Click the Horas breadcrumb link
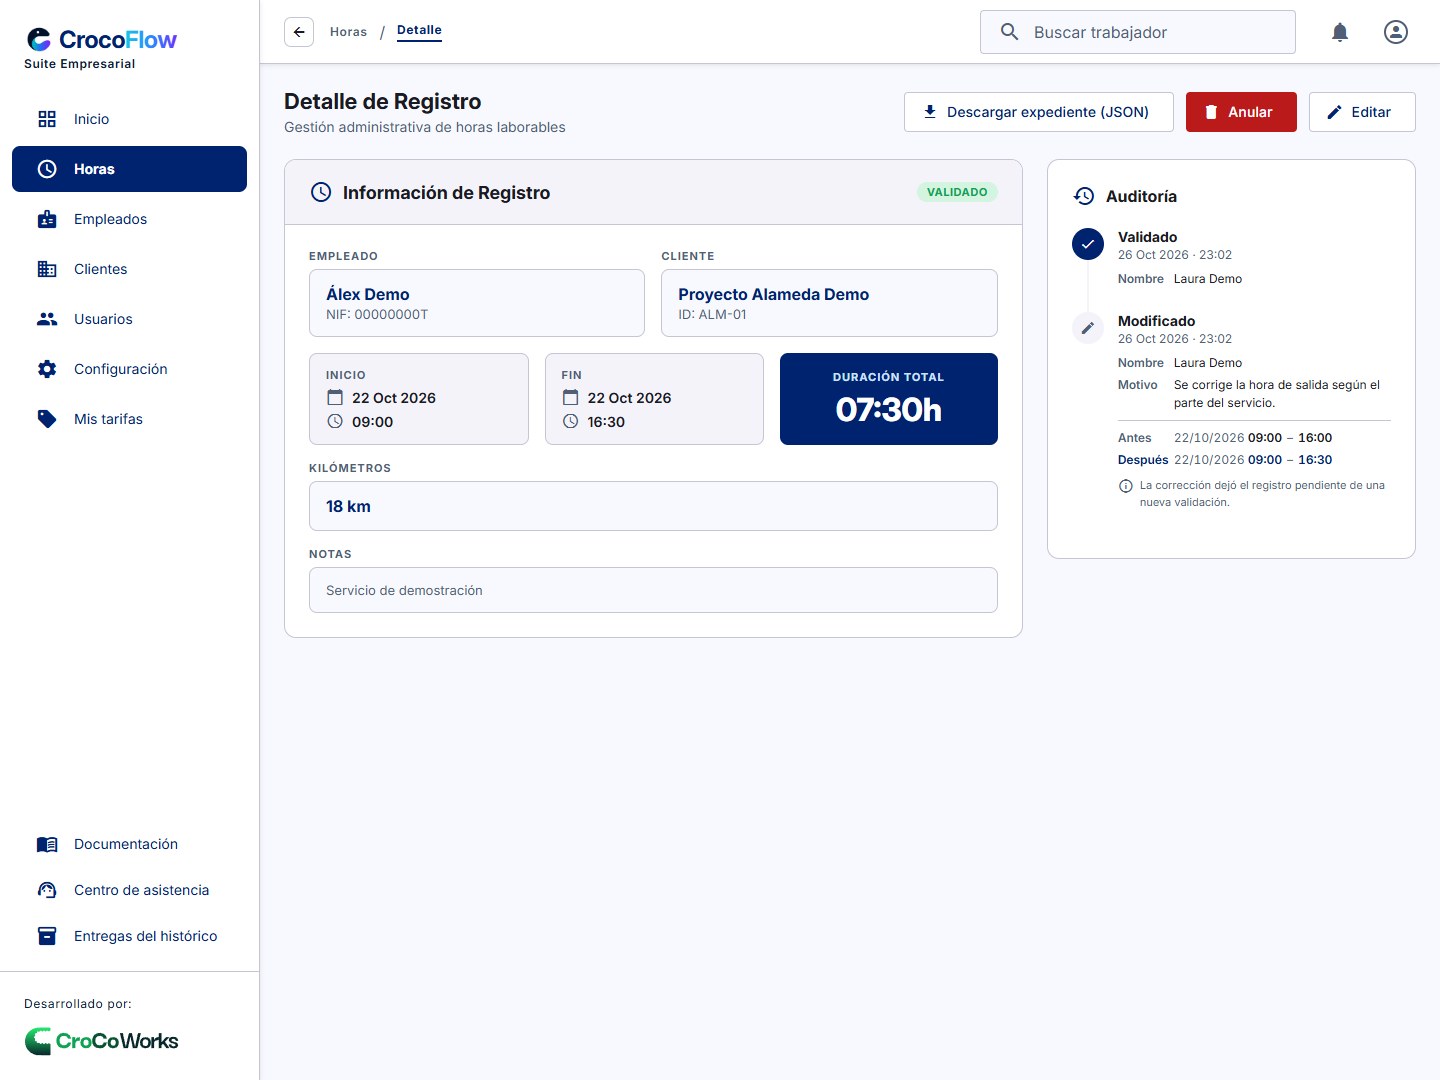Image resolution: width=1440 pixels, height=1080 pixels. (x=348, y=32)
